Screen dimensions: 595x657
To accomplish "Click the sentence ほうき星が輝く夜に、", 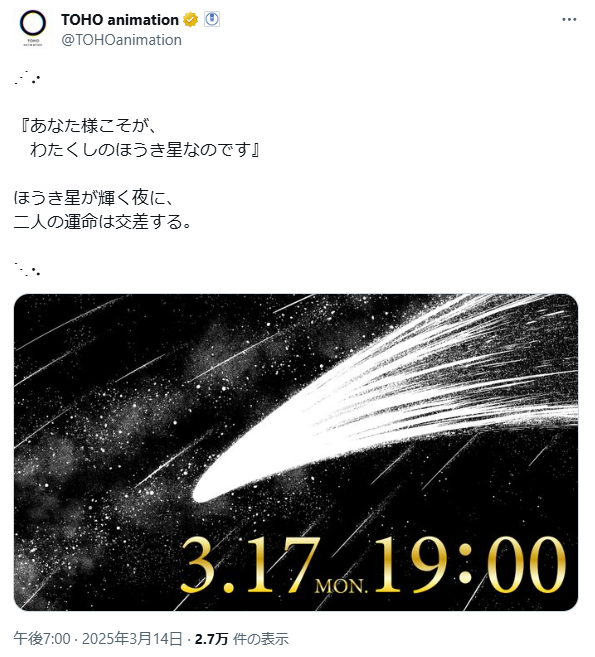I will [93, 197].
